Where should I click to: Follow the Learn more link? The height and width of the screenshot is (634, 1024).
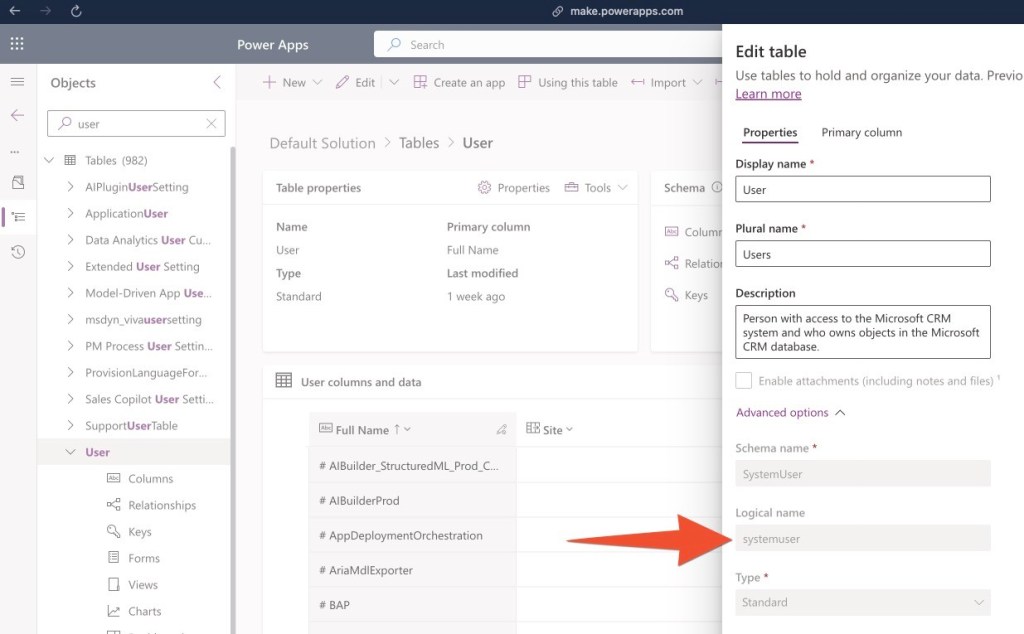click(768, 94)
